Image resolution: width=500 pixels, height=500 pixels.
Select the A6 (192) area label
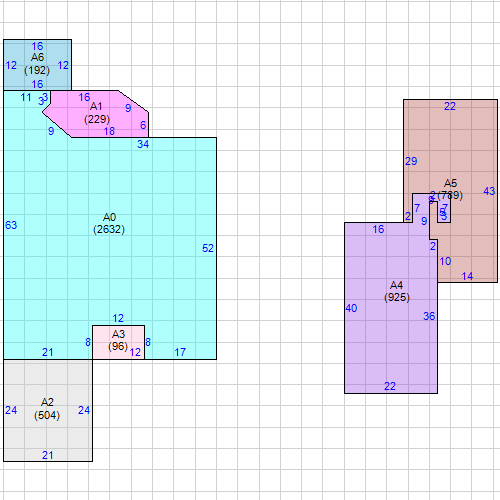point(37,64)
